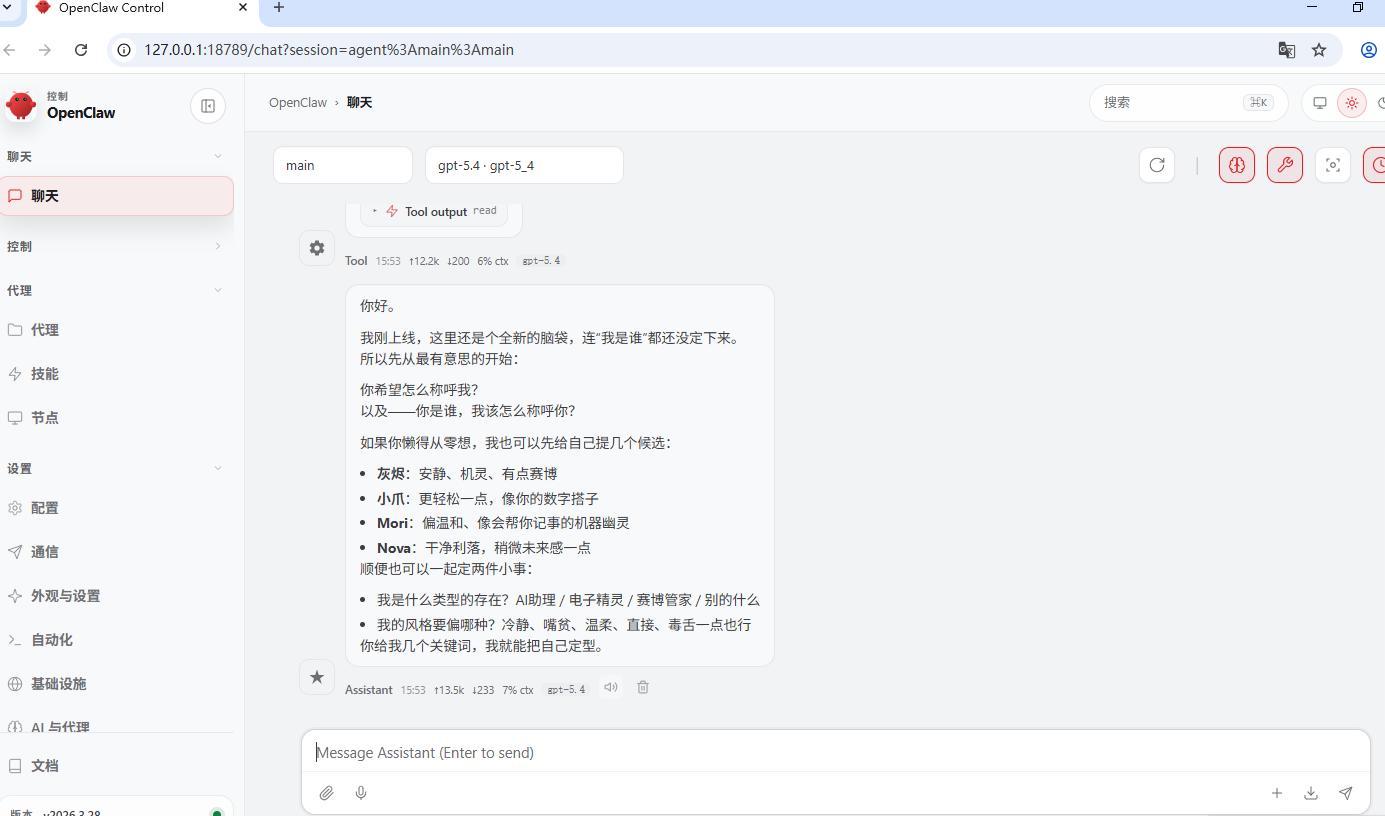Collapse the 设置 section header chevron
The width and height of the screenshot is (1385, 816).
tap(218, 468)
